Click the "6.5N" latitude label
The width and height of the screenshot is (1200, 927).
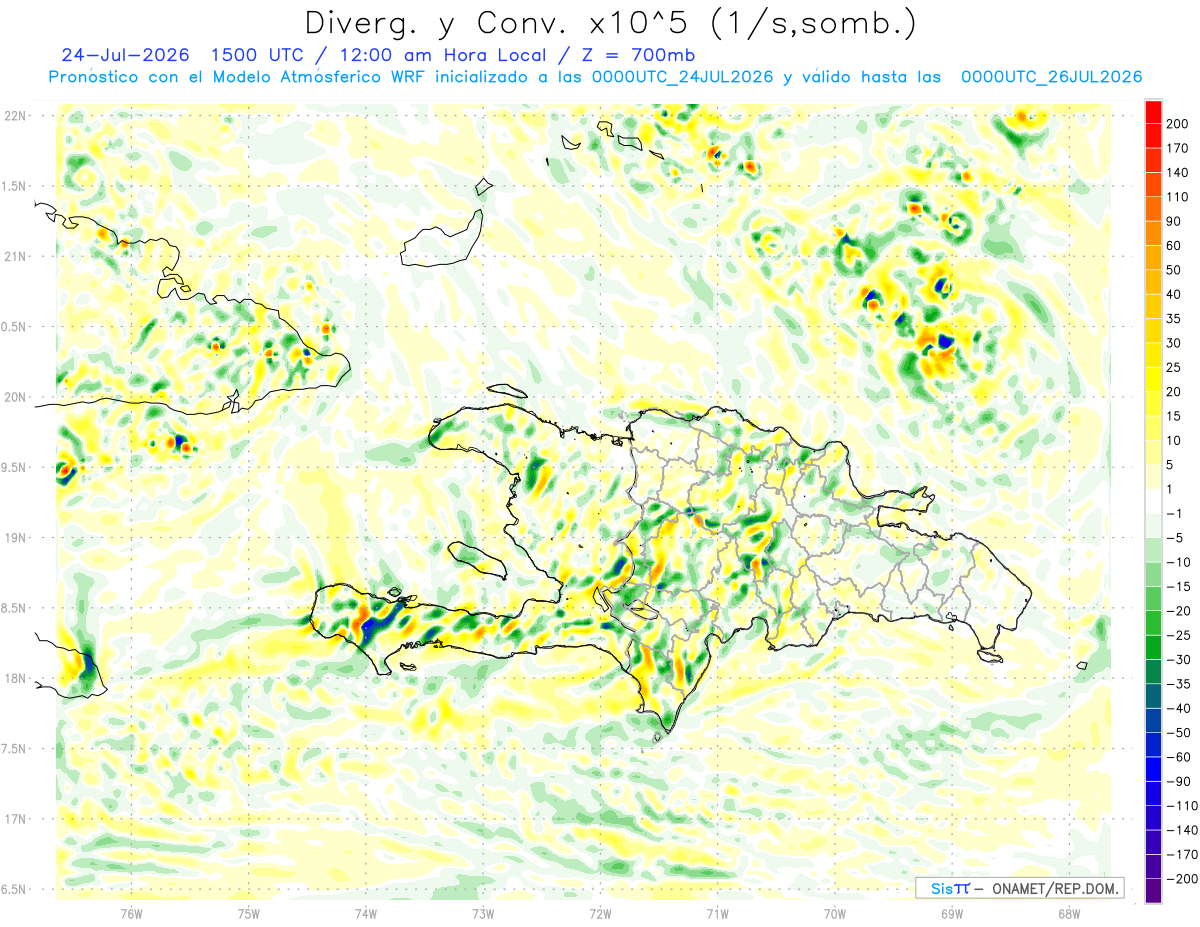click(x=14, y=890)
